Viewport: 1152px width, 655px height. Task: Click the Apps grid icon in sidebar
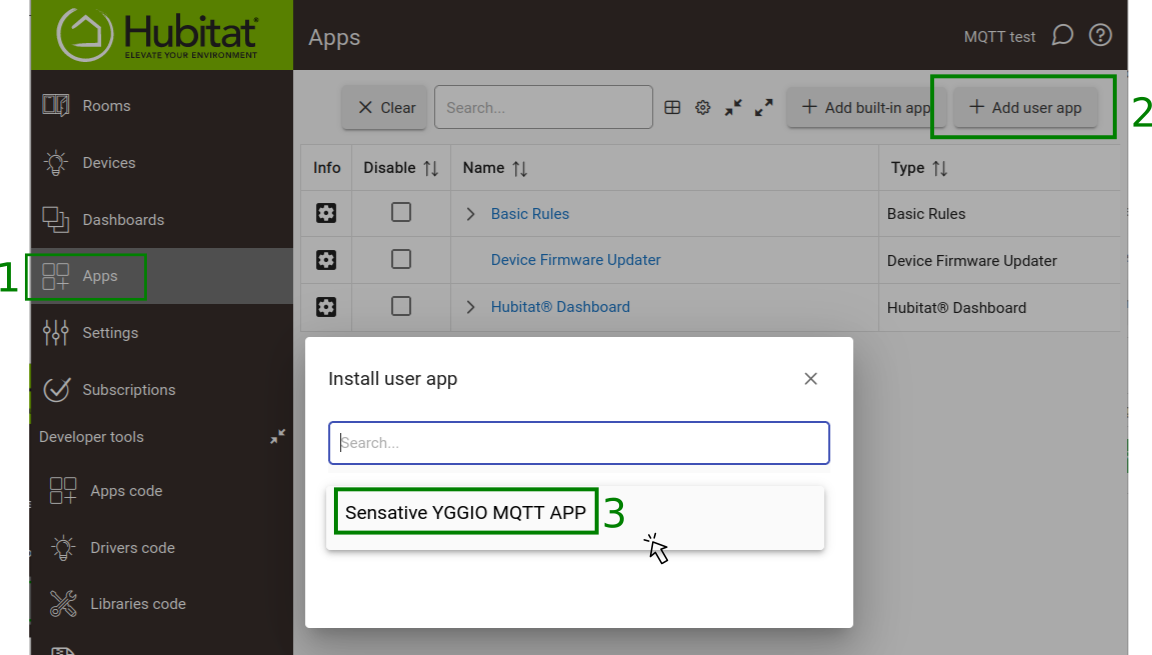pyautogui.click(x=56, y=276)
